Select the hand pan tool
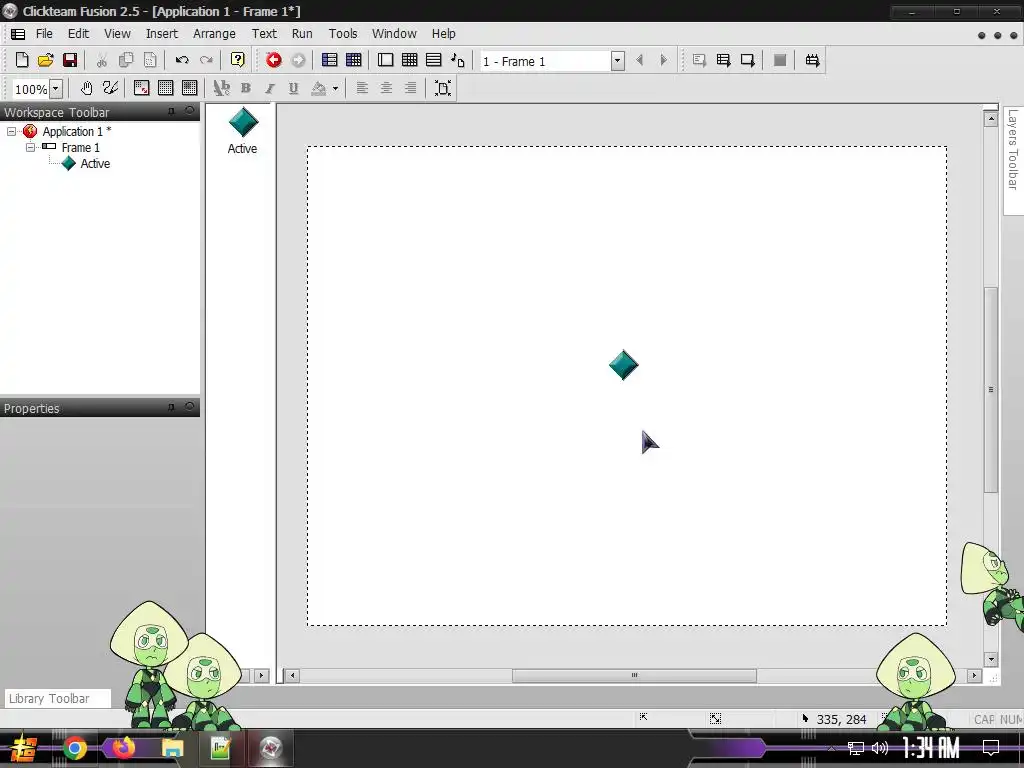The width and height of the screenshot is (1024, 768). click(x=86, y=88)
